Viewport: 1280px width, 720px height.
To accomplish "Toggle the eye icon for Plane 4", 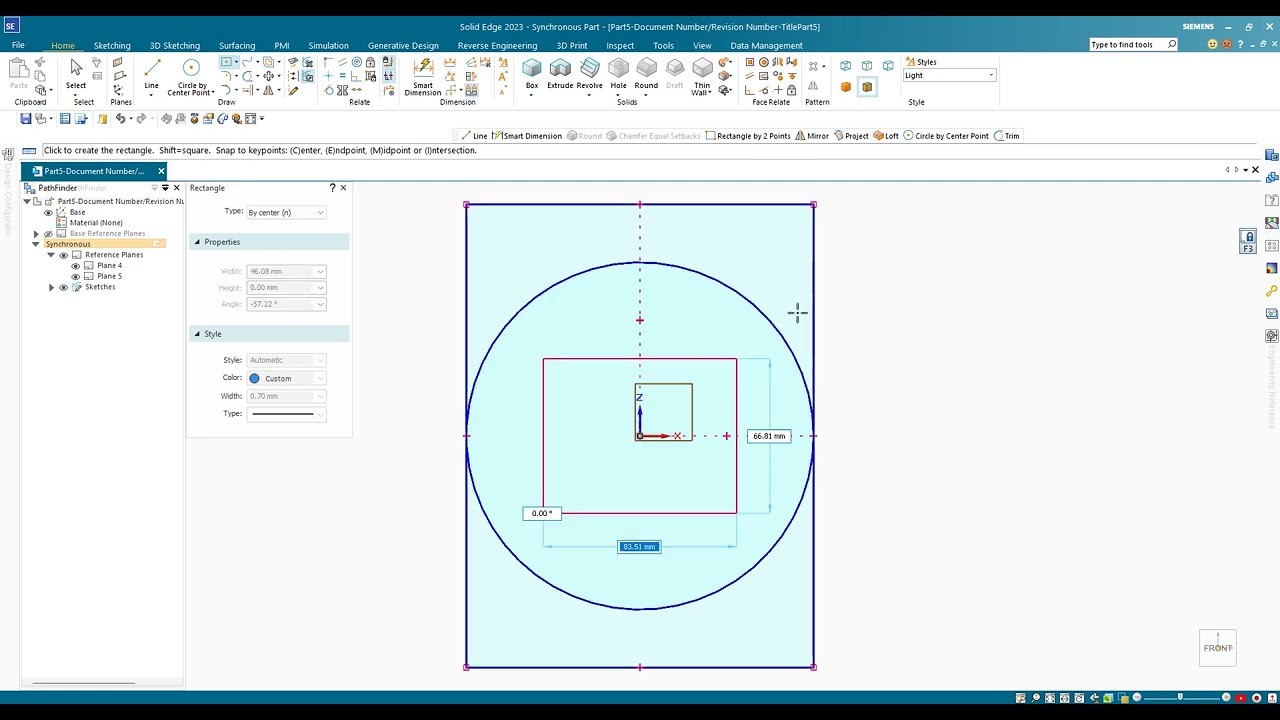I will [x=75, y=266].
